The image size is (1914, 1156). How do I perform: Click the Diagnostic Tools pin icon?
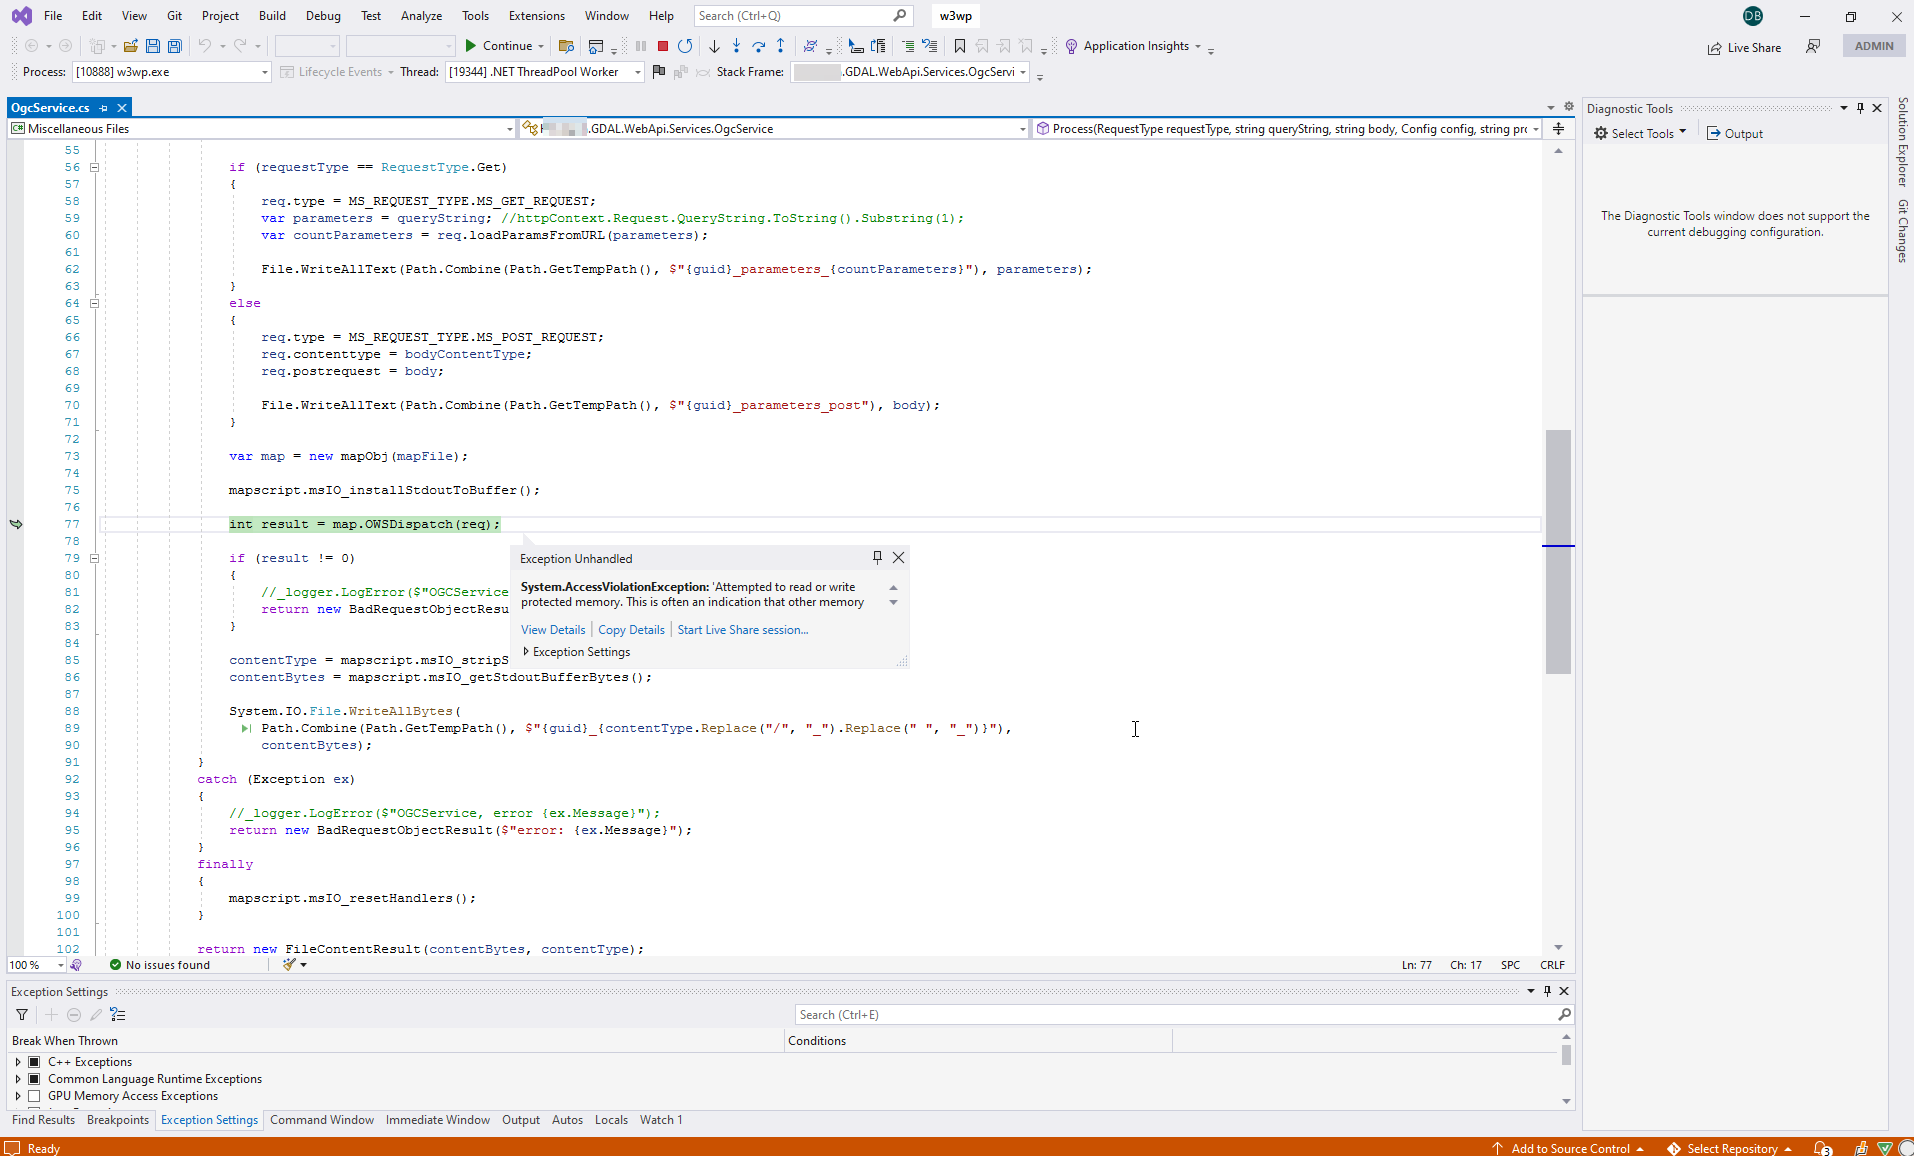tap(1860, 108)
